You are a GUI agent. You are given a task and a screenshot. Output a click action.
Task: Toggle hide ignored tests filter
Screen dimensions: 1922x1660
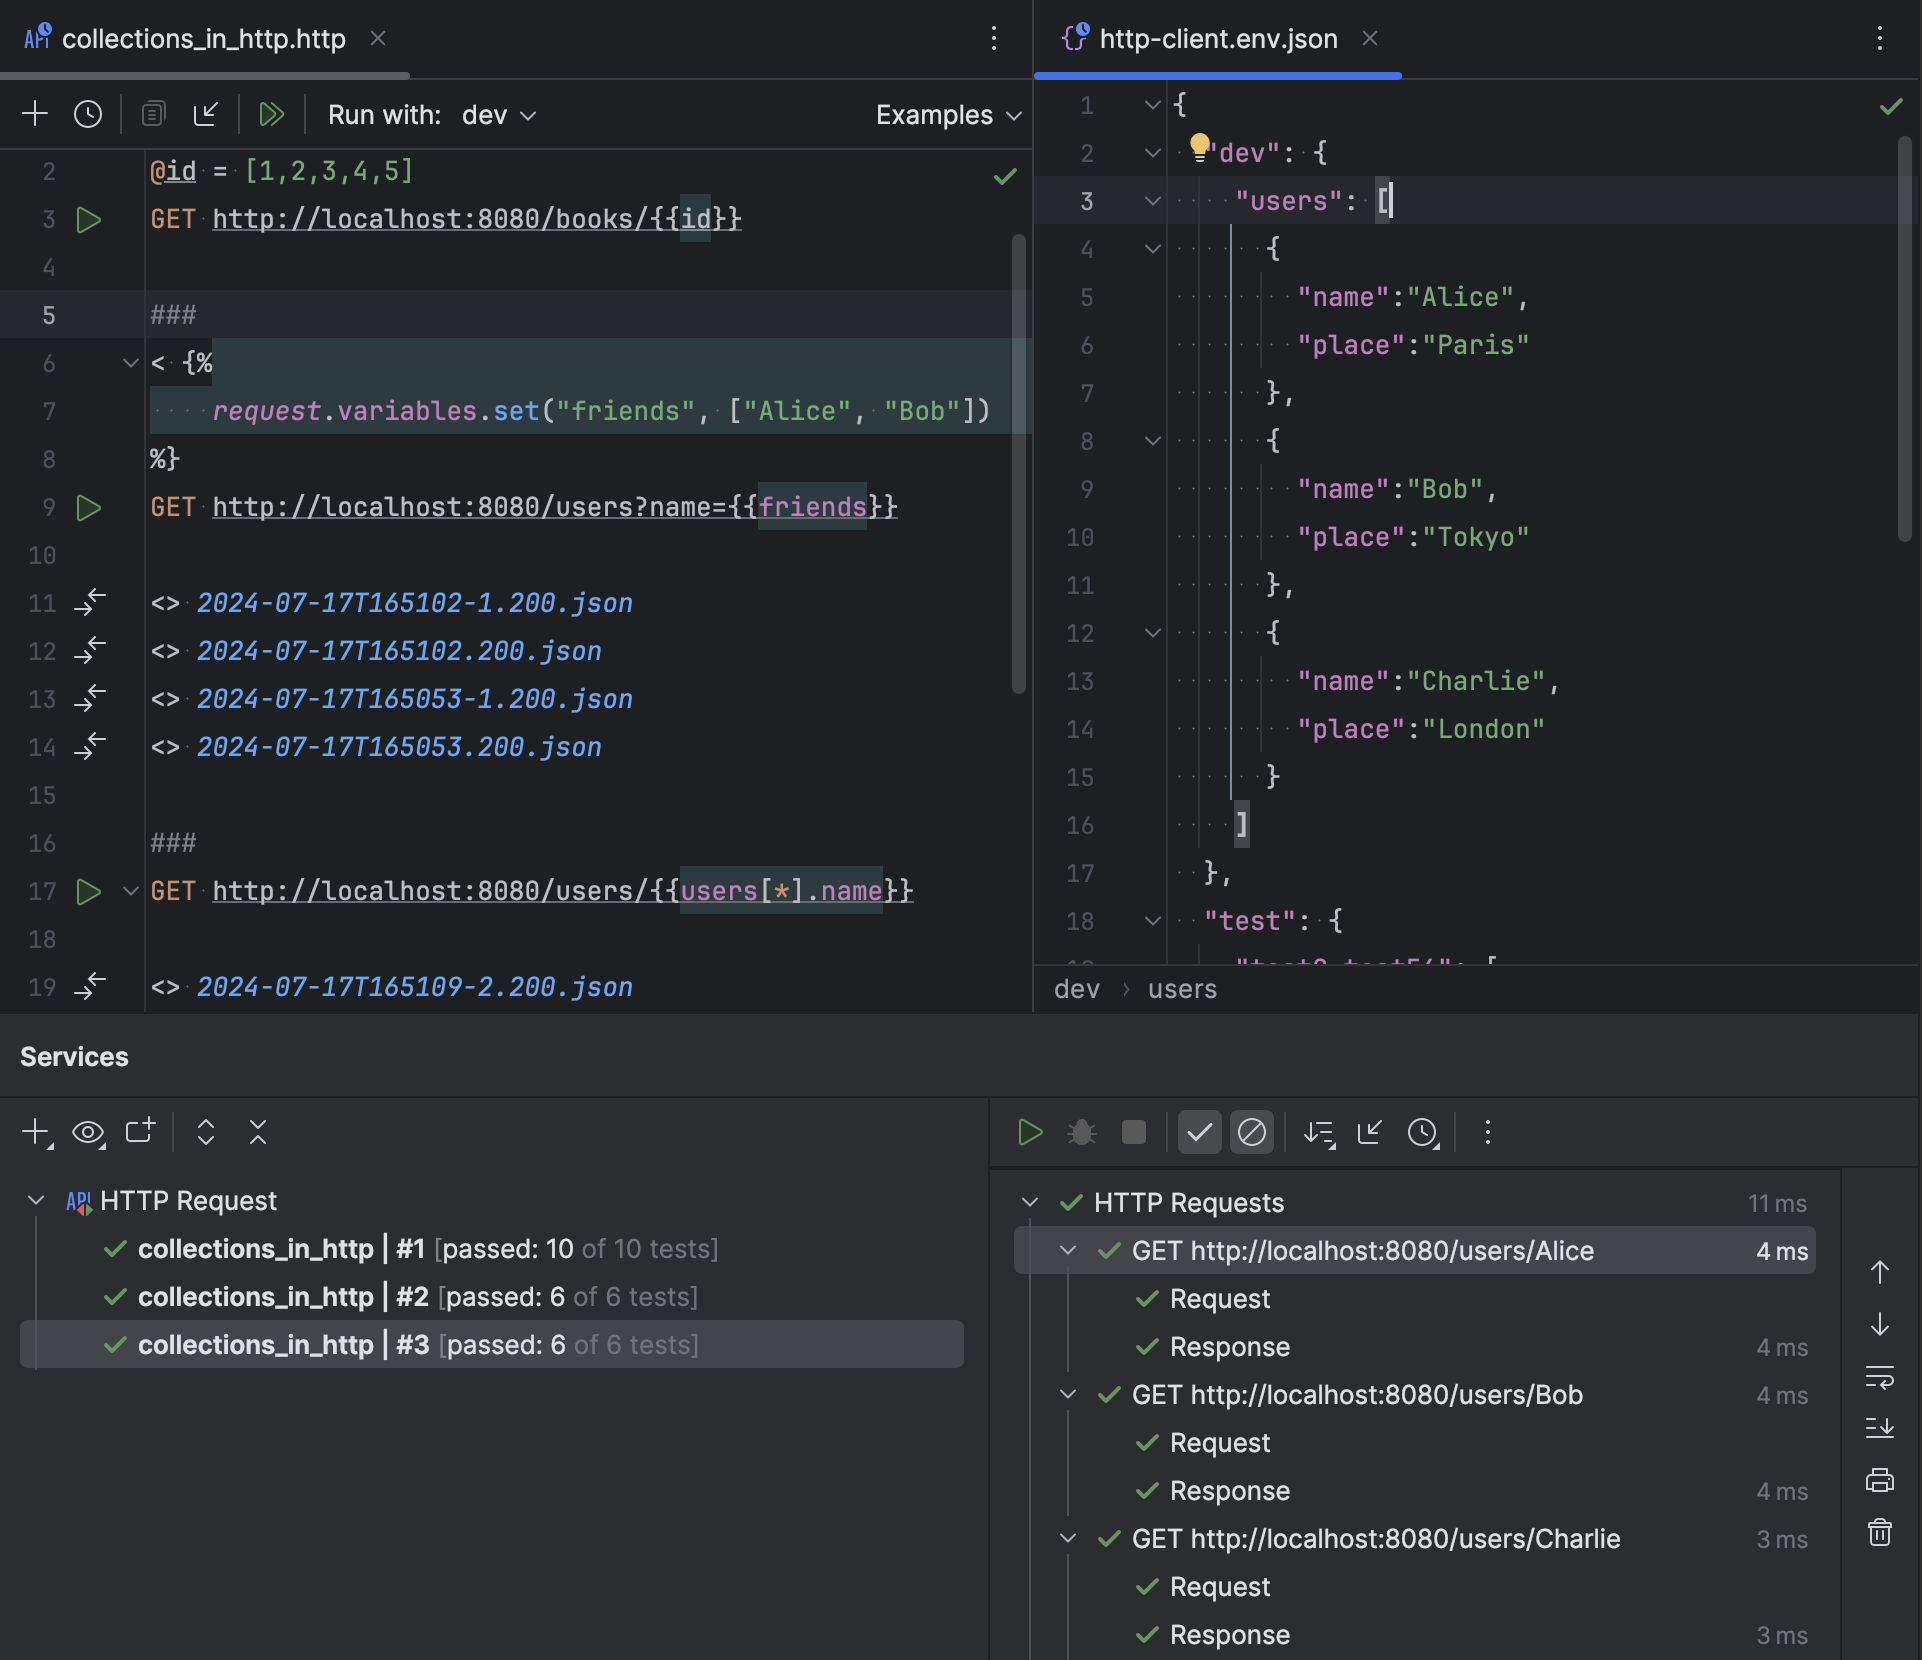point(1252,1132)
